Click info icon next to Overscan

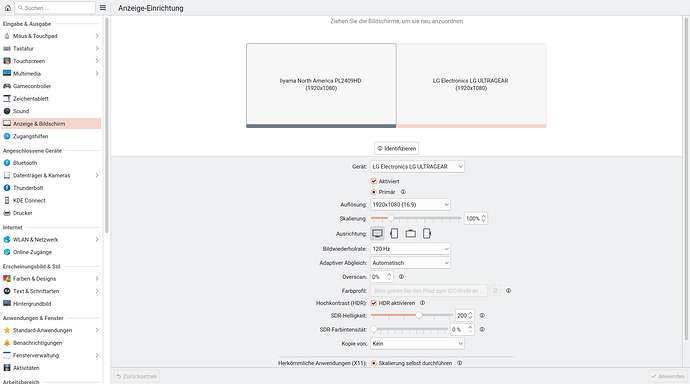tap(401, 277)
